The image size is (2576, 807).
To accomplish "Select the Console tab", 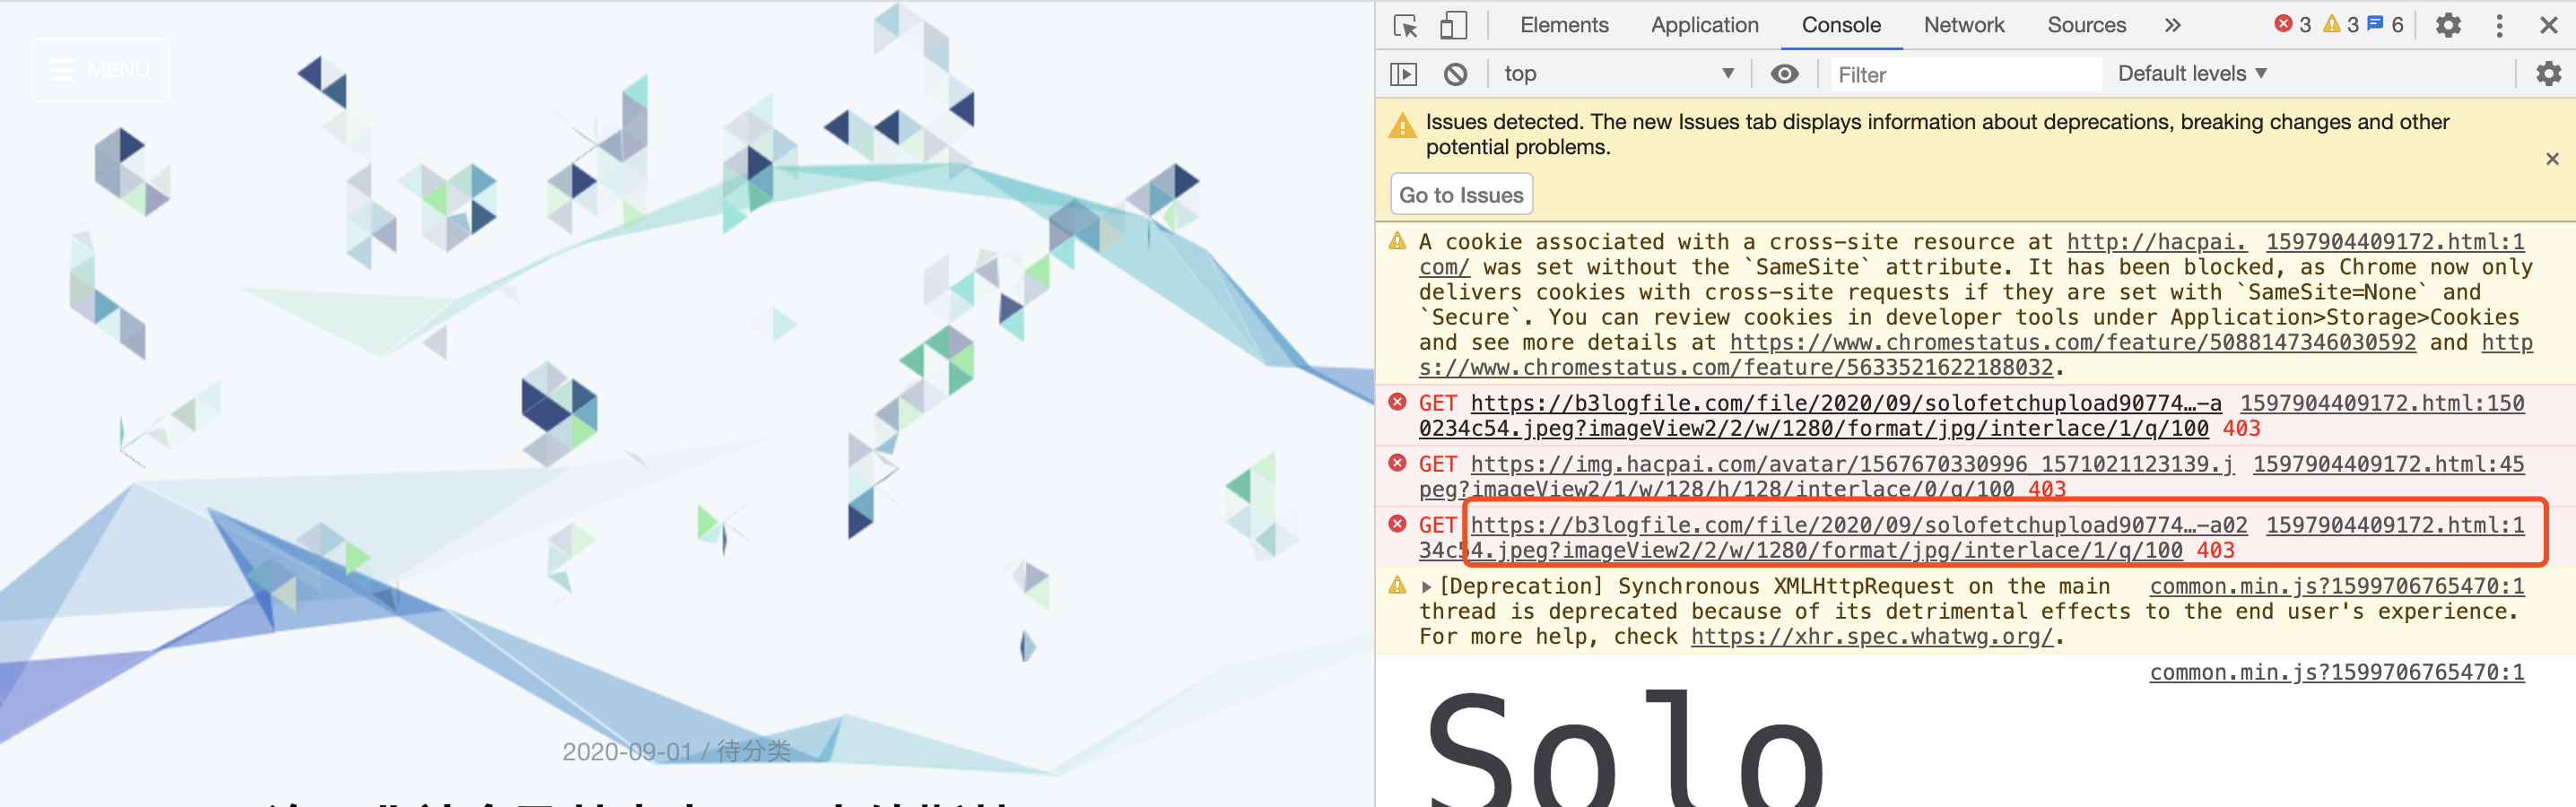I will tap(1841, 25).
